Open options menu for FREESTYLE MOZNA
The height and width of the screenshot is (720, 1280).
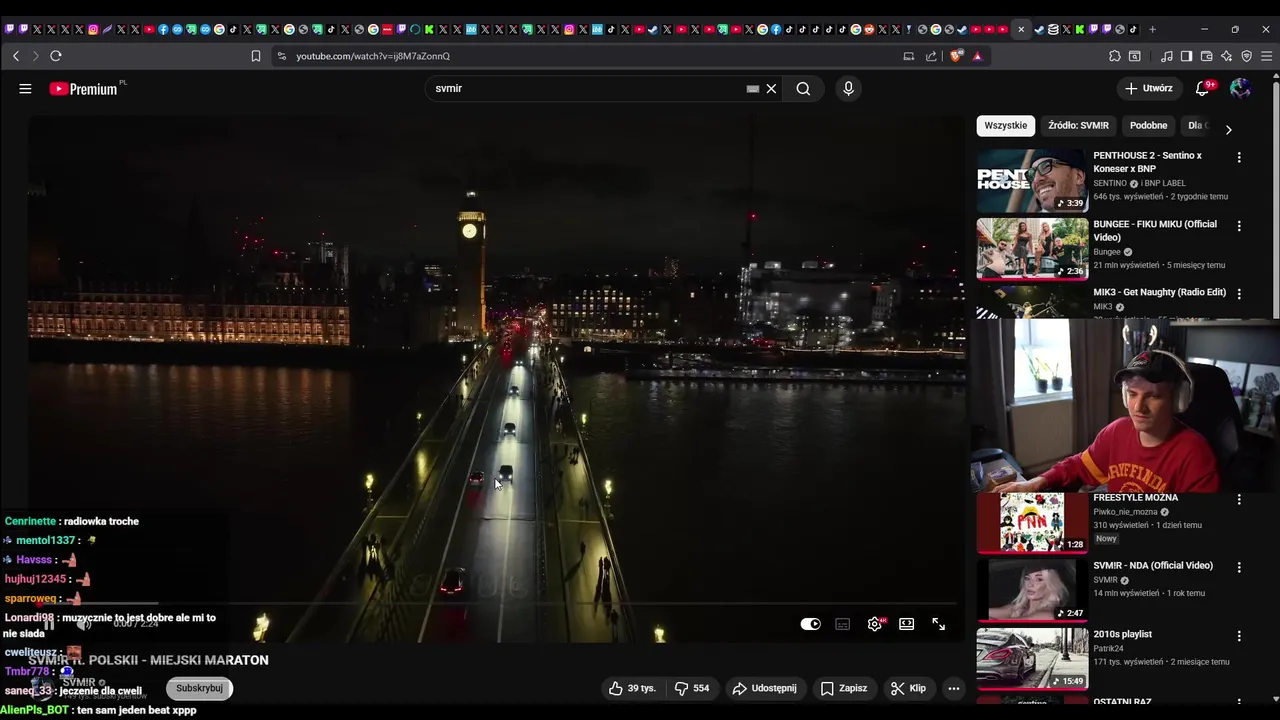point(1239,499)
